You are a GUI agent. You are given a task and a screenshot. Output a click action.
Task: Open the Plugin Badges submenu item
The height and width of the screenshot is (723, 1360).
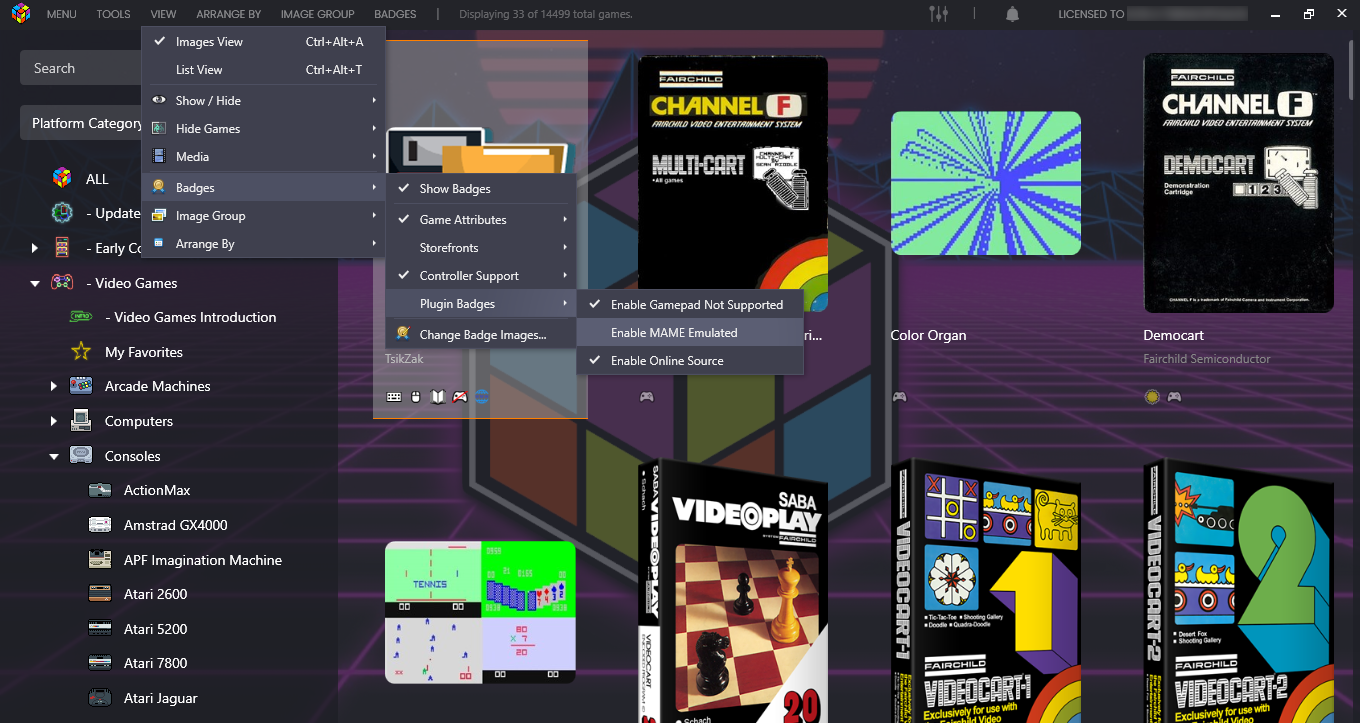[481, 304]
